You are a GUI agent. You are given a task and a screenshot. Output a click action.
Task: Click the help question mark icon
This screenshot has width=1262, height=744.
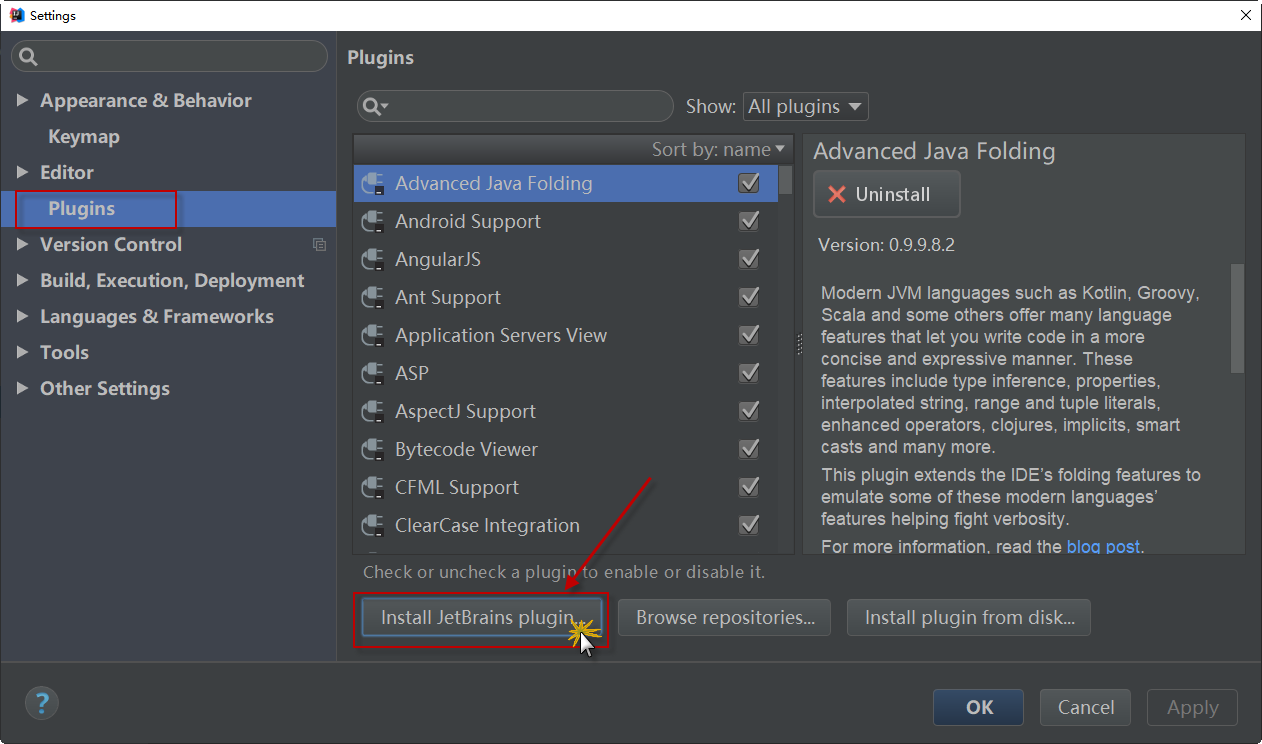[x=42, y=703]
